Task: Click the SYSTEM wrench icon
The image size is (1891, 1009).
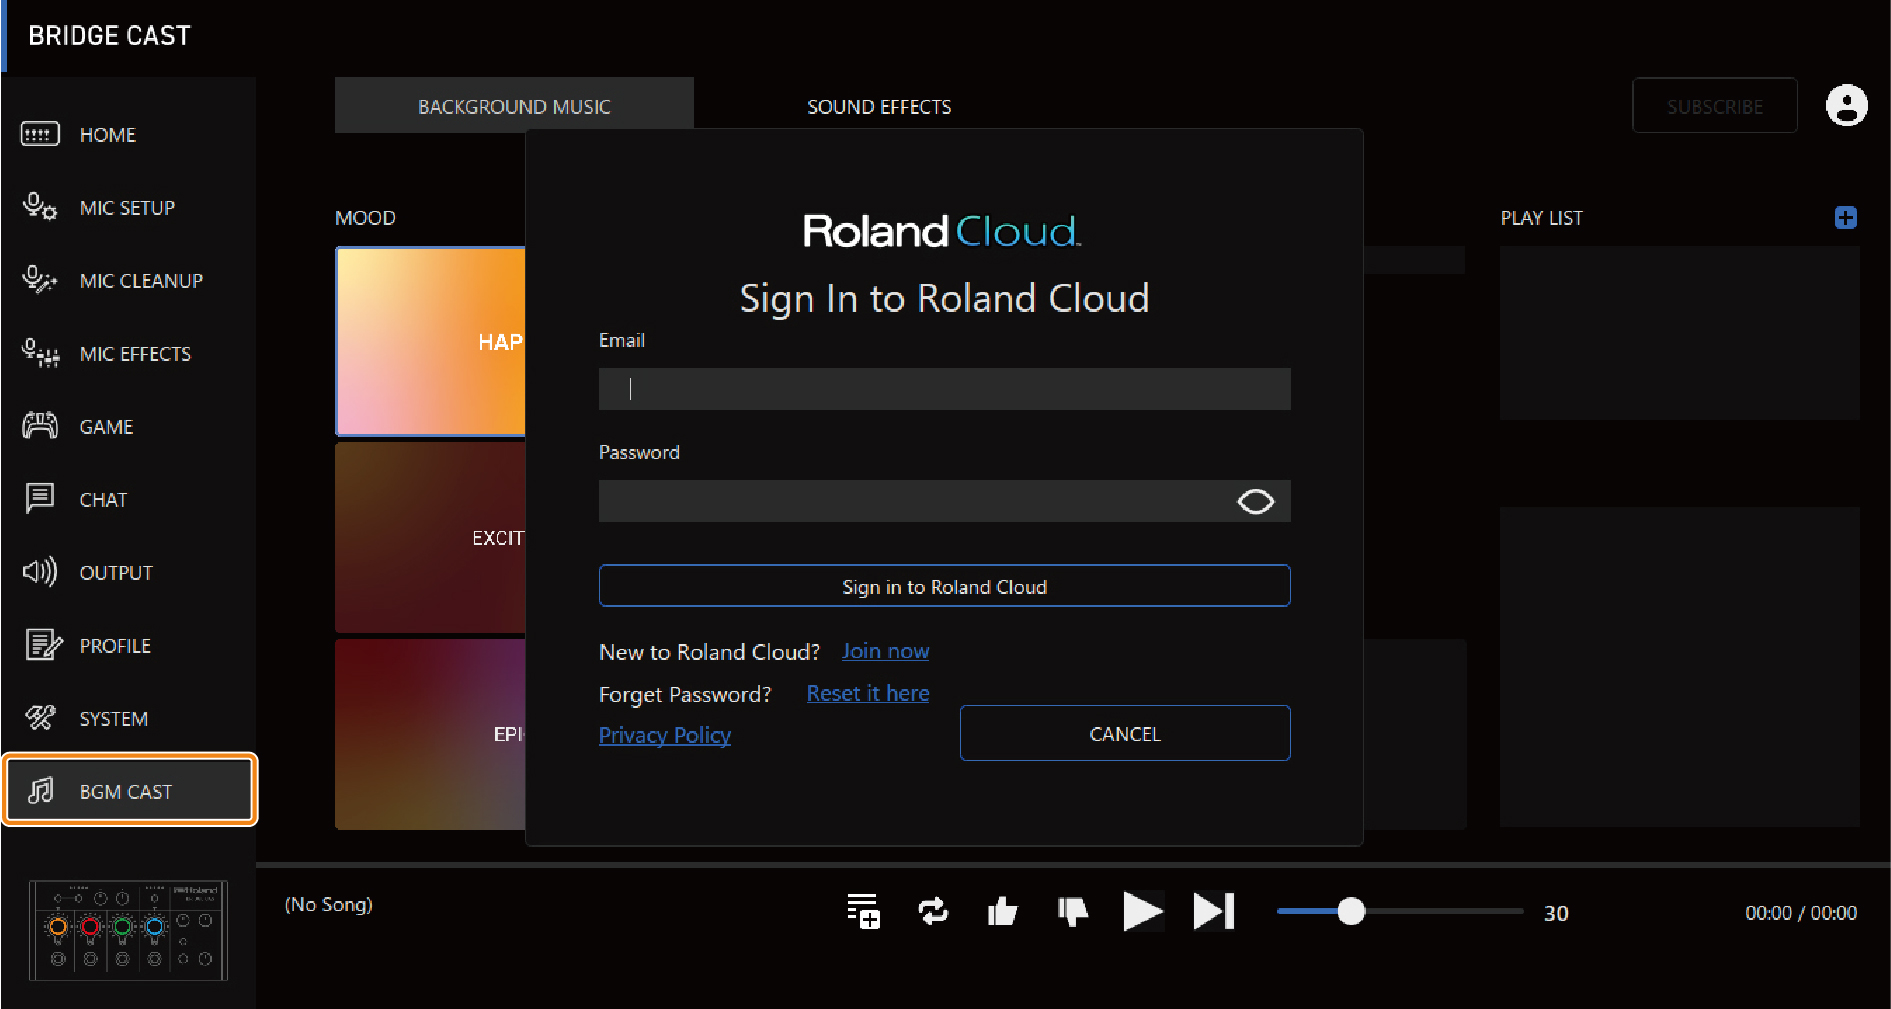Action: pos(40,718)
